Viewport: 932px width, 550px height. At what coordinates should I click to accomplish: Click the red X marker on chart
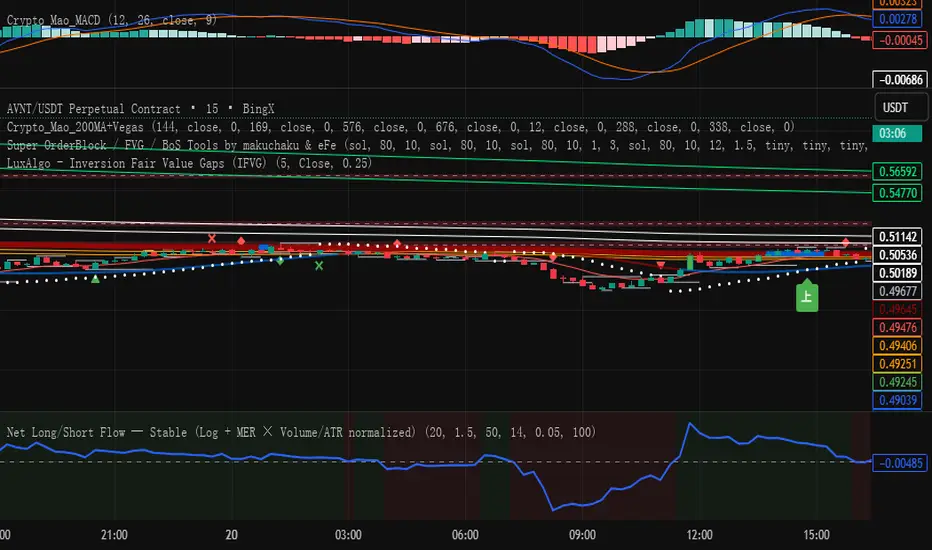tap(211, 238)
